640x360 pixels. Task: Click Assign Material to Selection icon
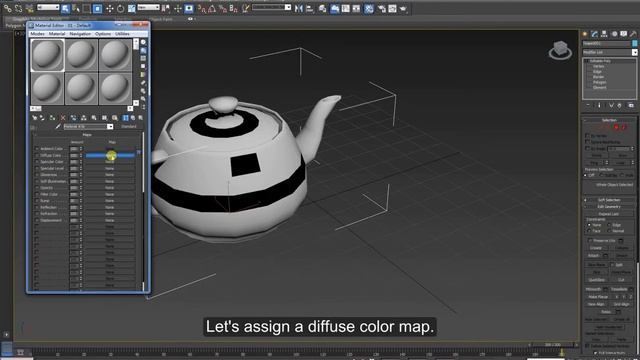coord(52,118)
